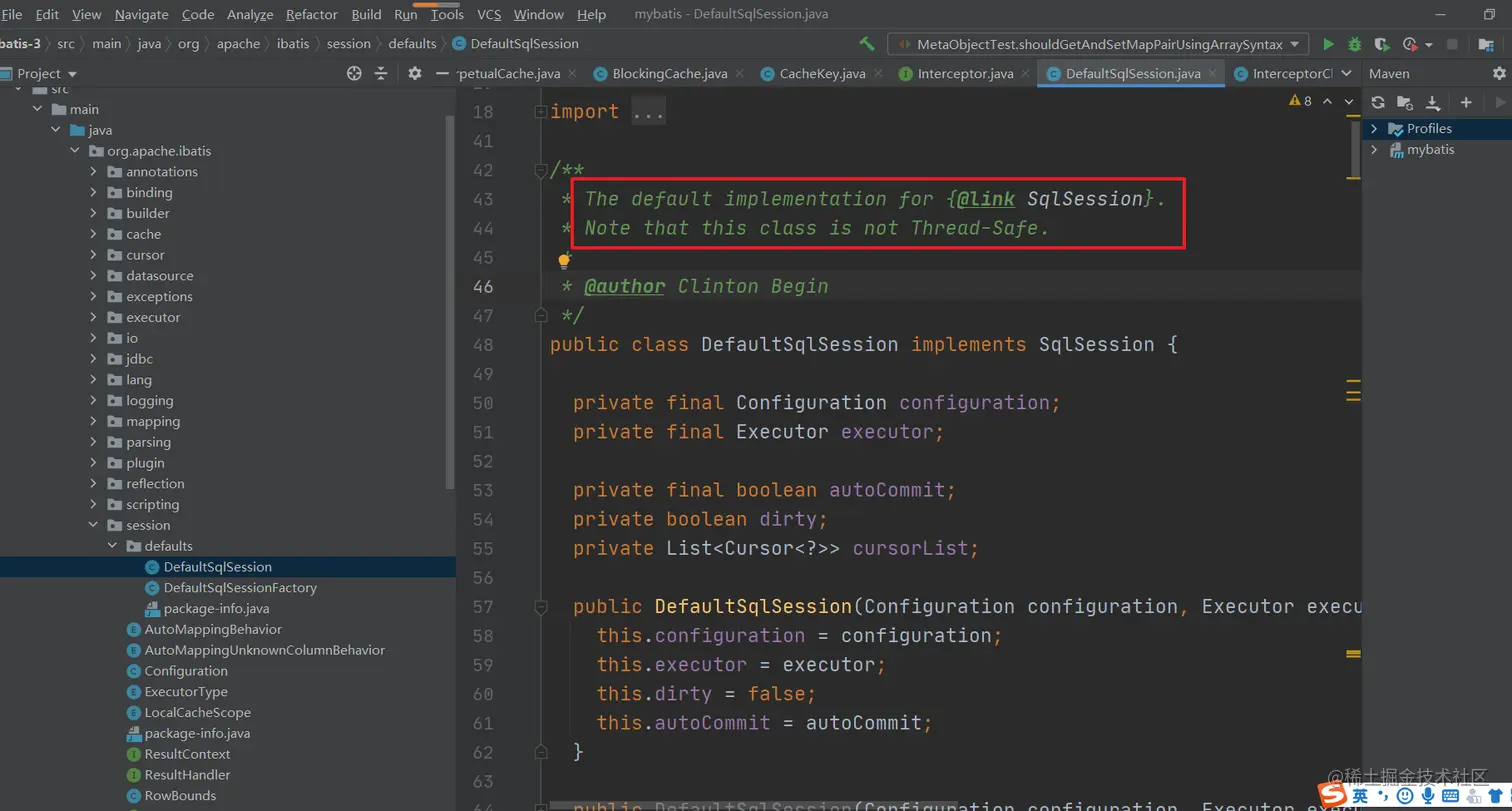Collapse all in the Project panel header
The image size is (1512, 811).
[x=381, y=73]
